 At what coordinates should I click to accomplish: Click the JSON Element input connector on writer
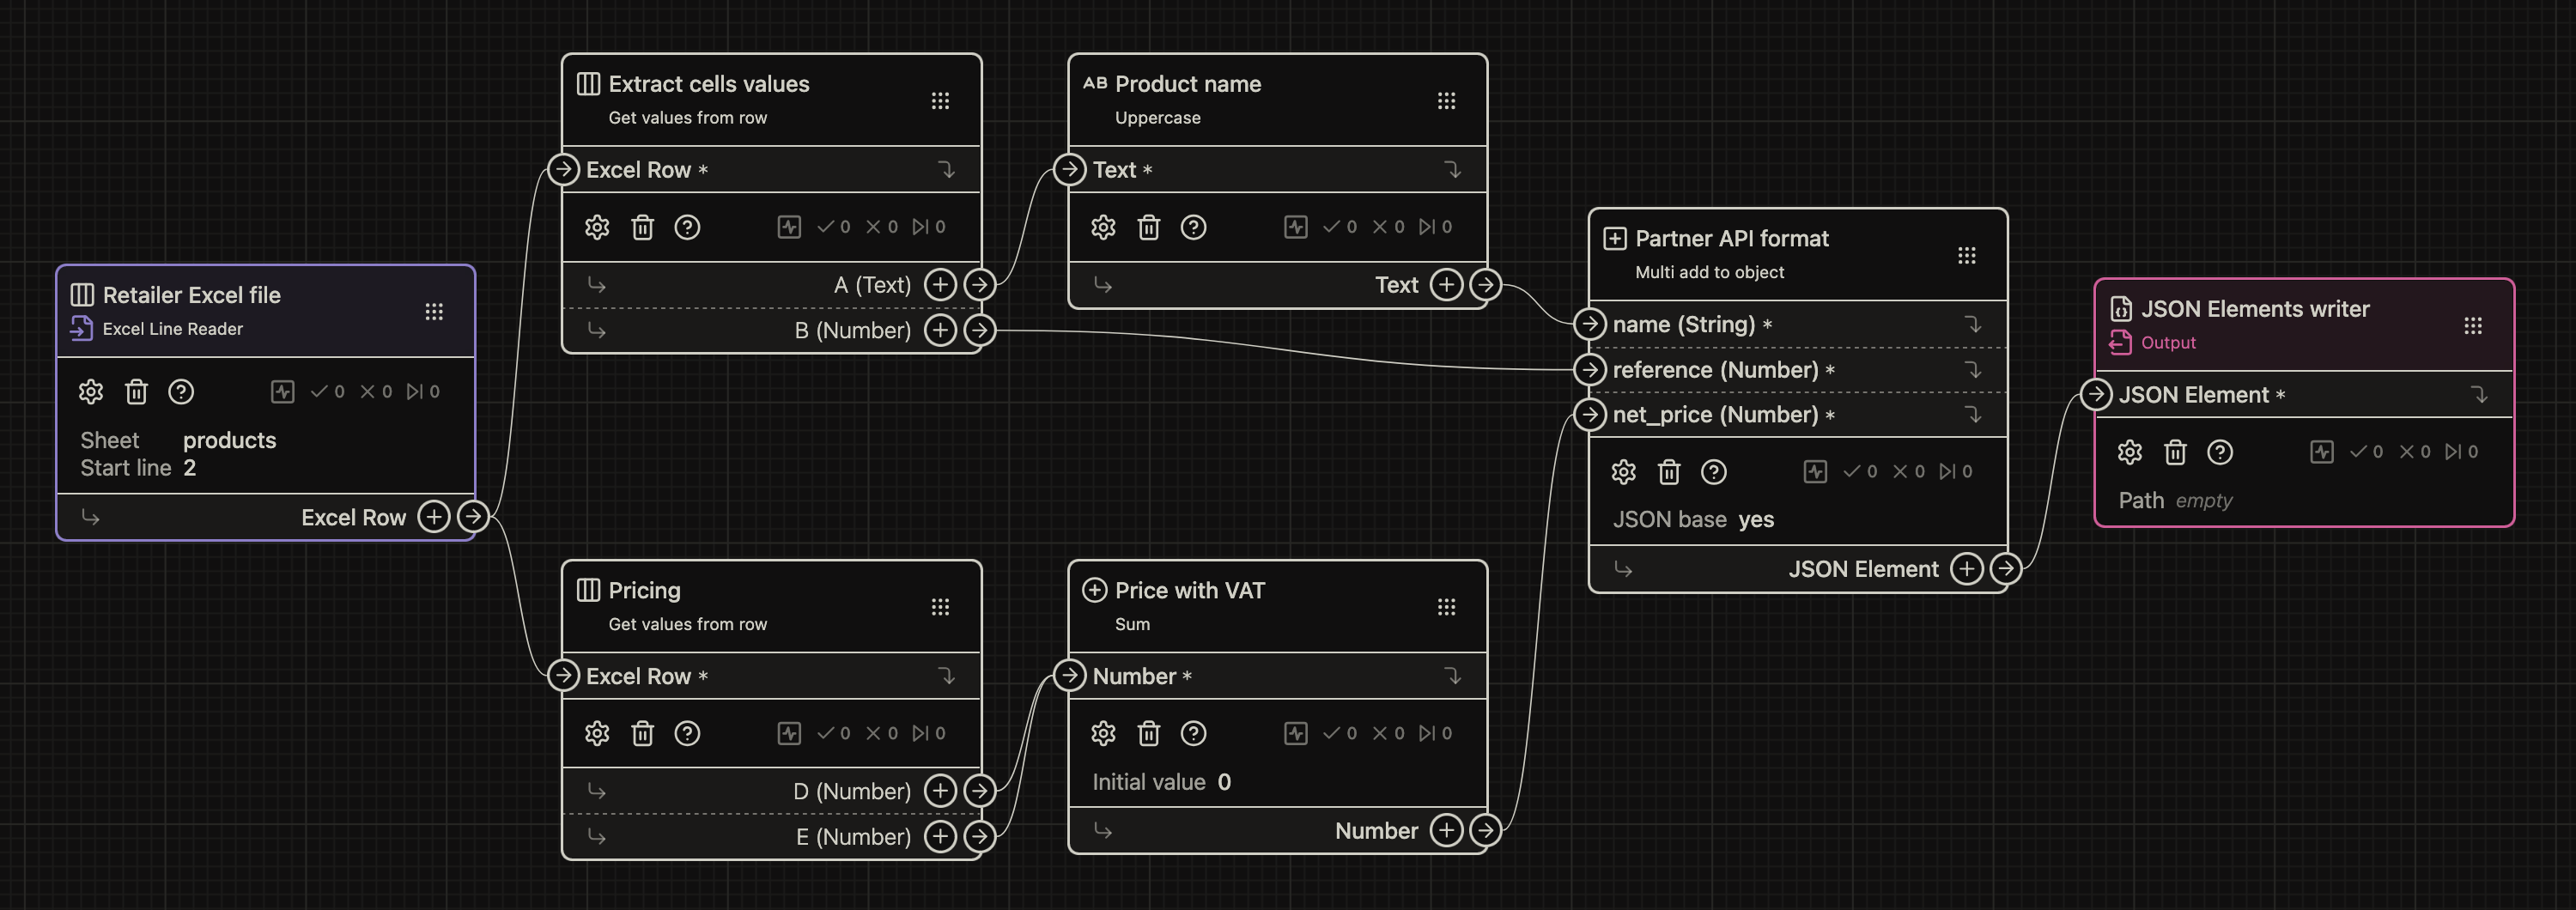pyautogui.click(x=2096, y=395)
